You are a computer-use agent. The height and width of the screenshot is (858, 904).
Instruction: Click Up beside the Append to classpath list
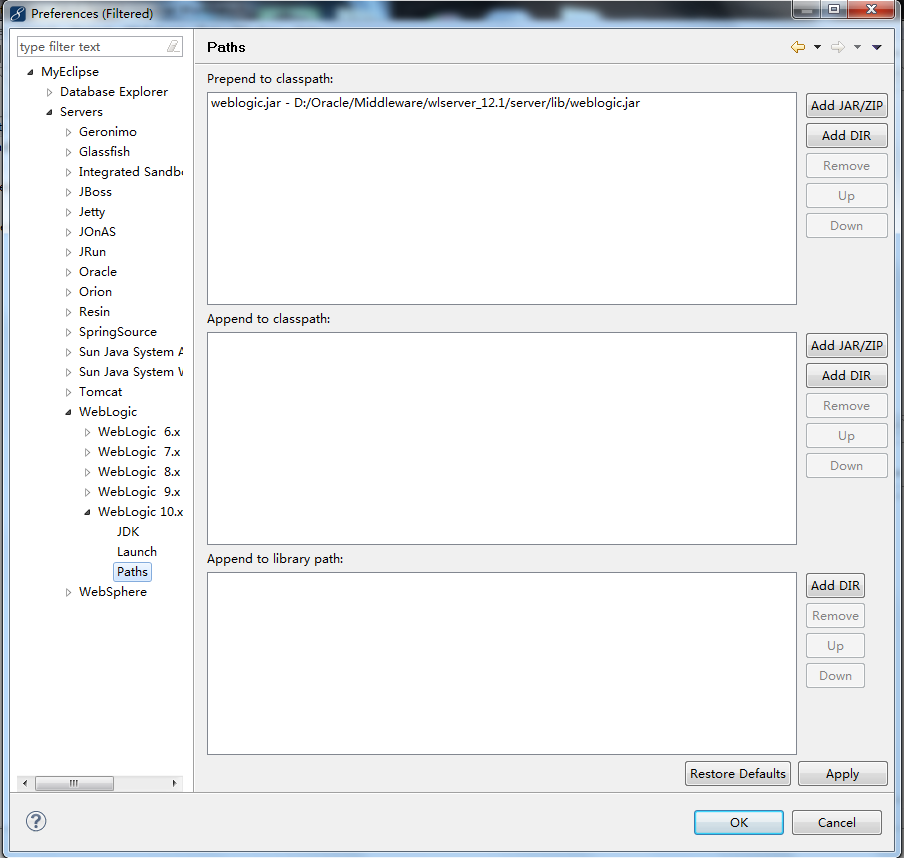click(846, 435)
